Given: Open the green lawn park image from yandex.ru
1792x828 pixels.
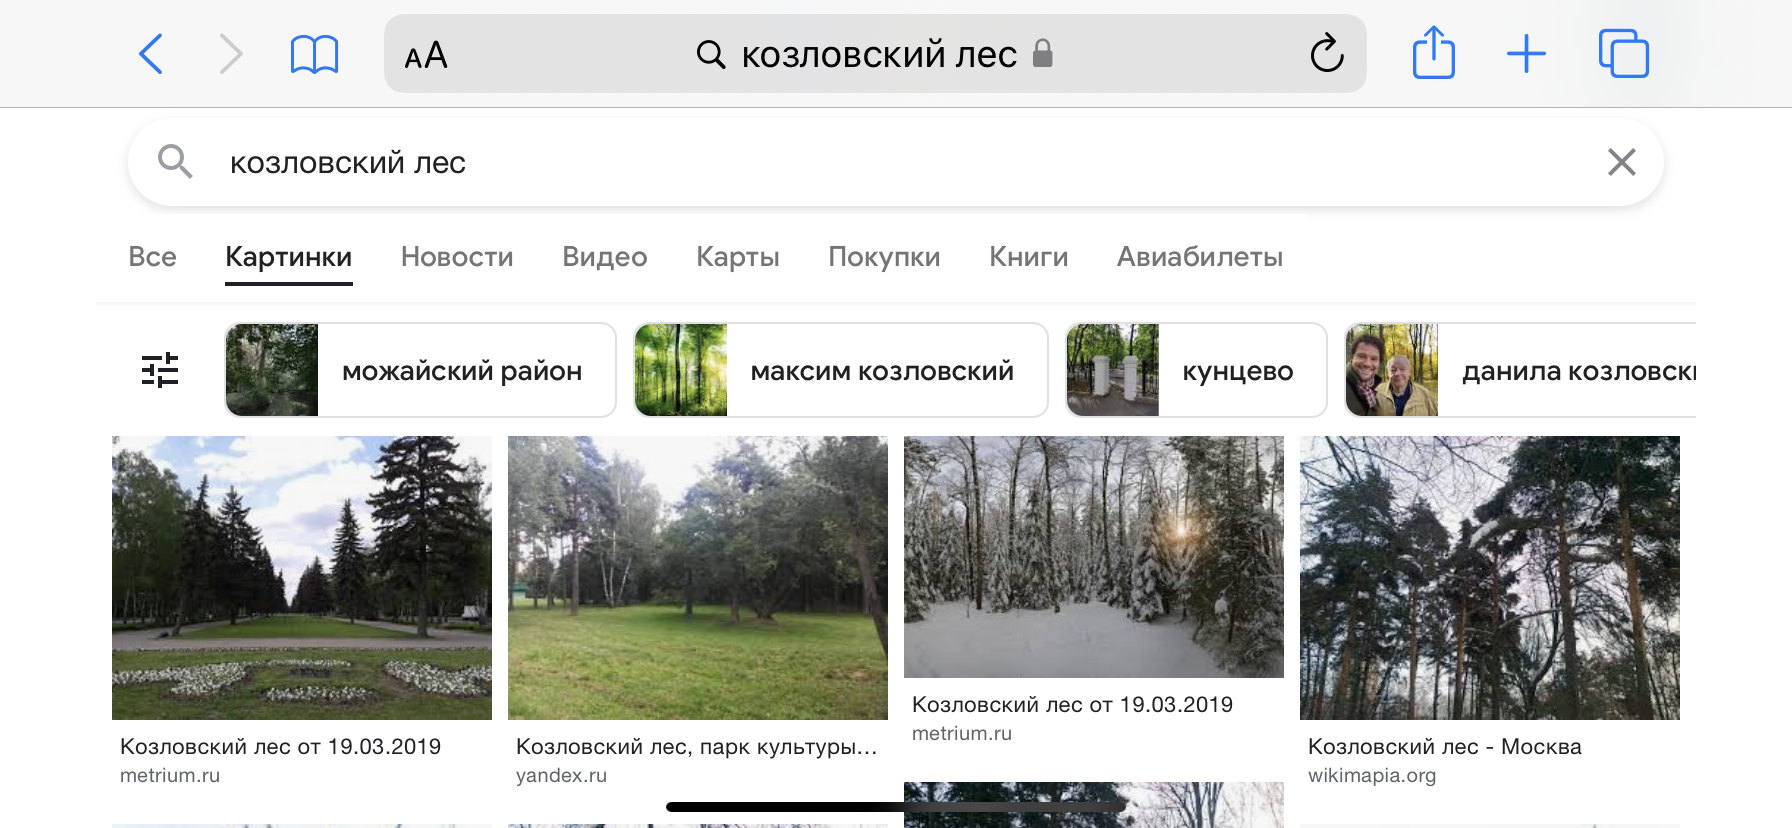Looking at the screenshot, I should [x=698, y=578].
